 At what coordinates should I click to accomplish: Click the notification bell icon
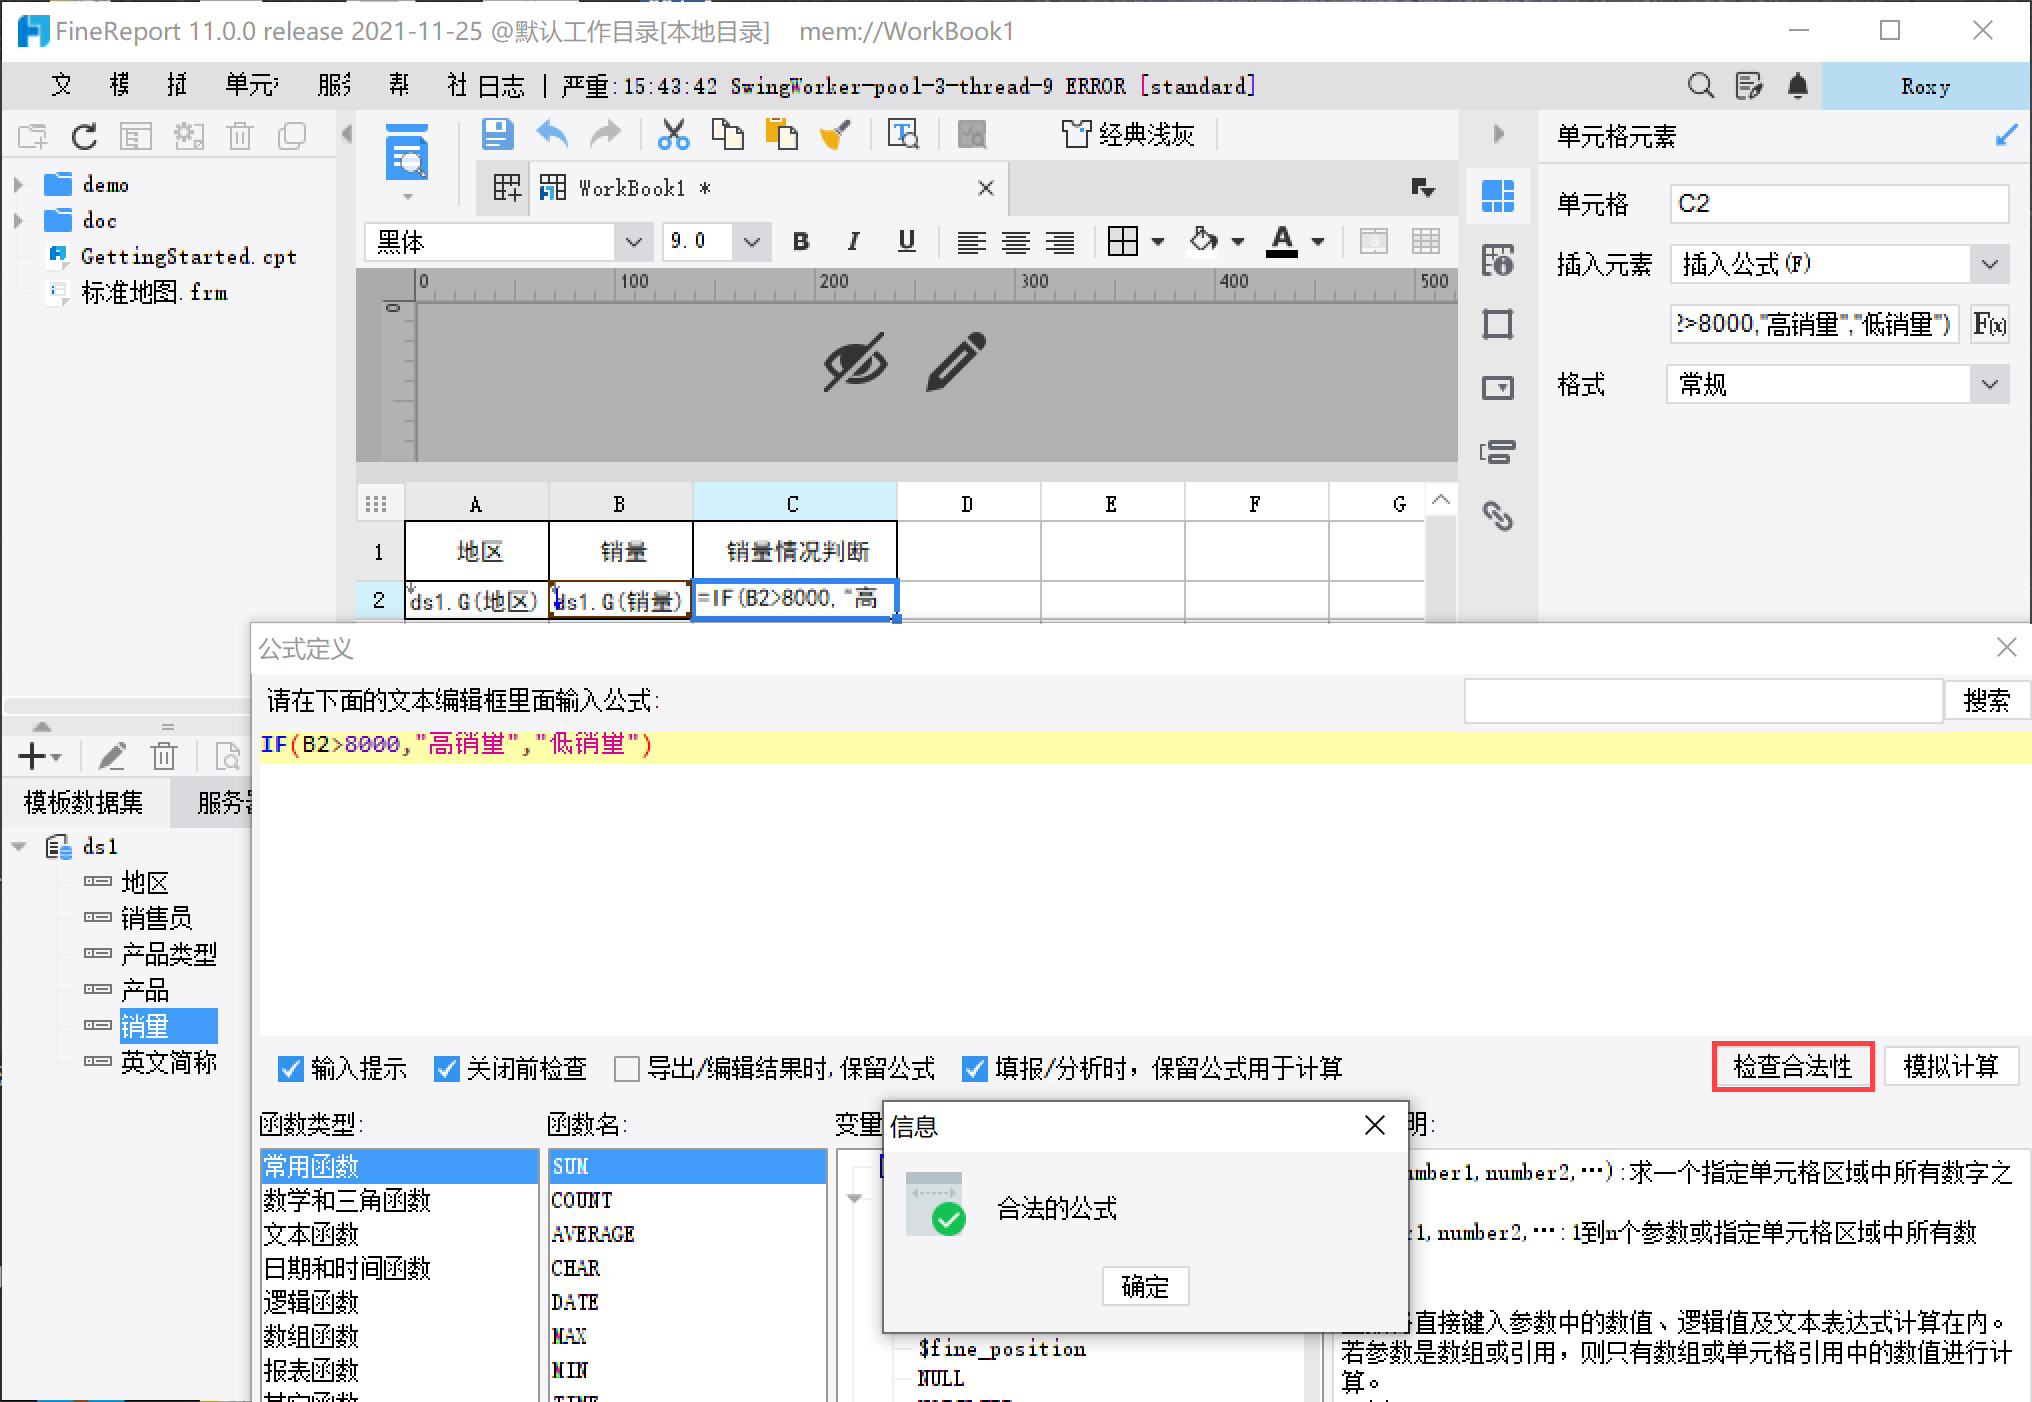1797,86
